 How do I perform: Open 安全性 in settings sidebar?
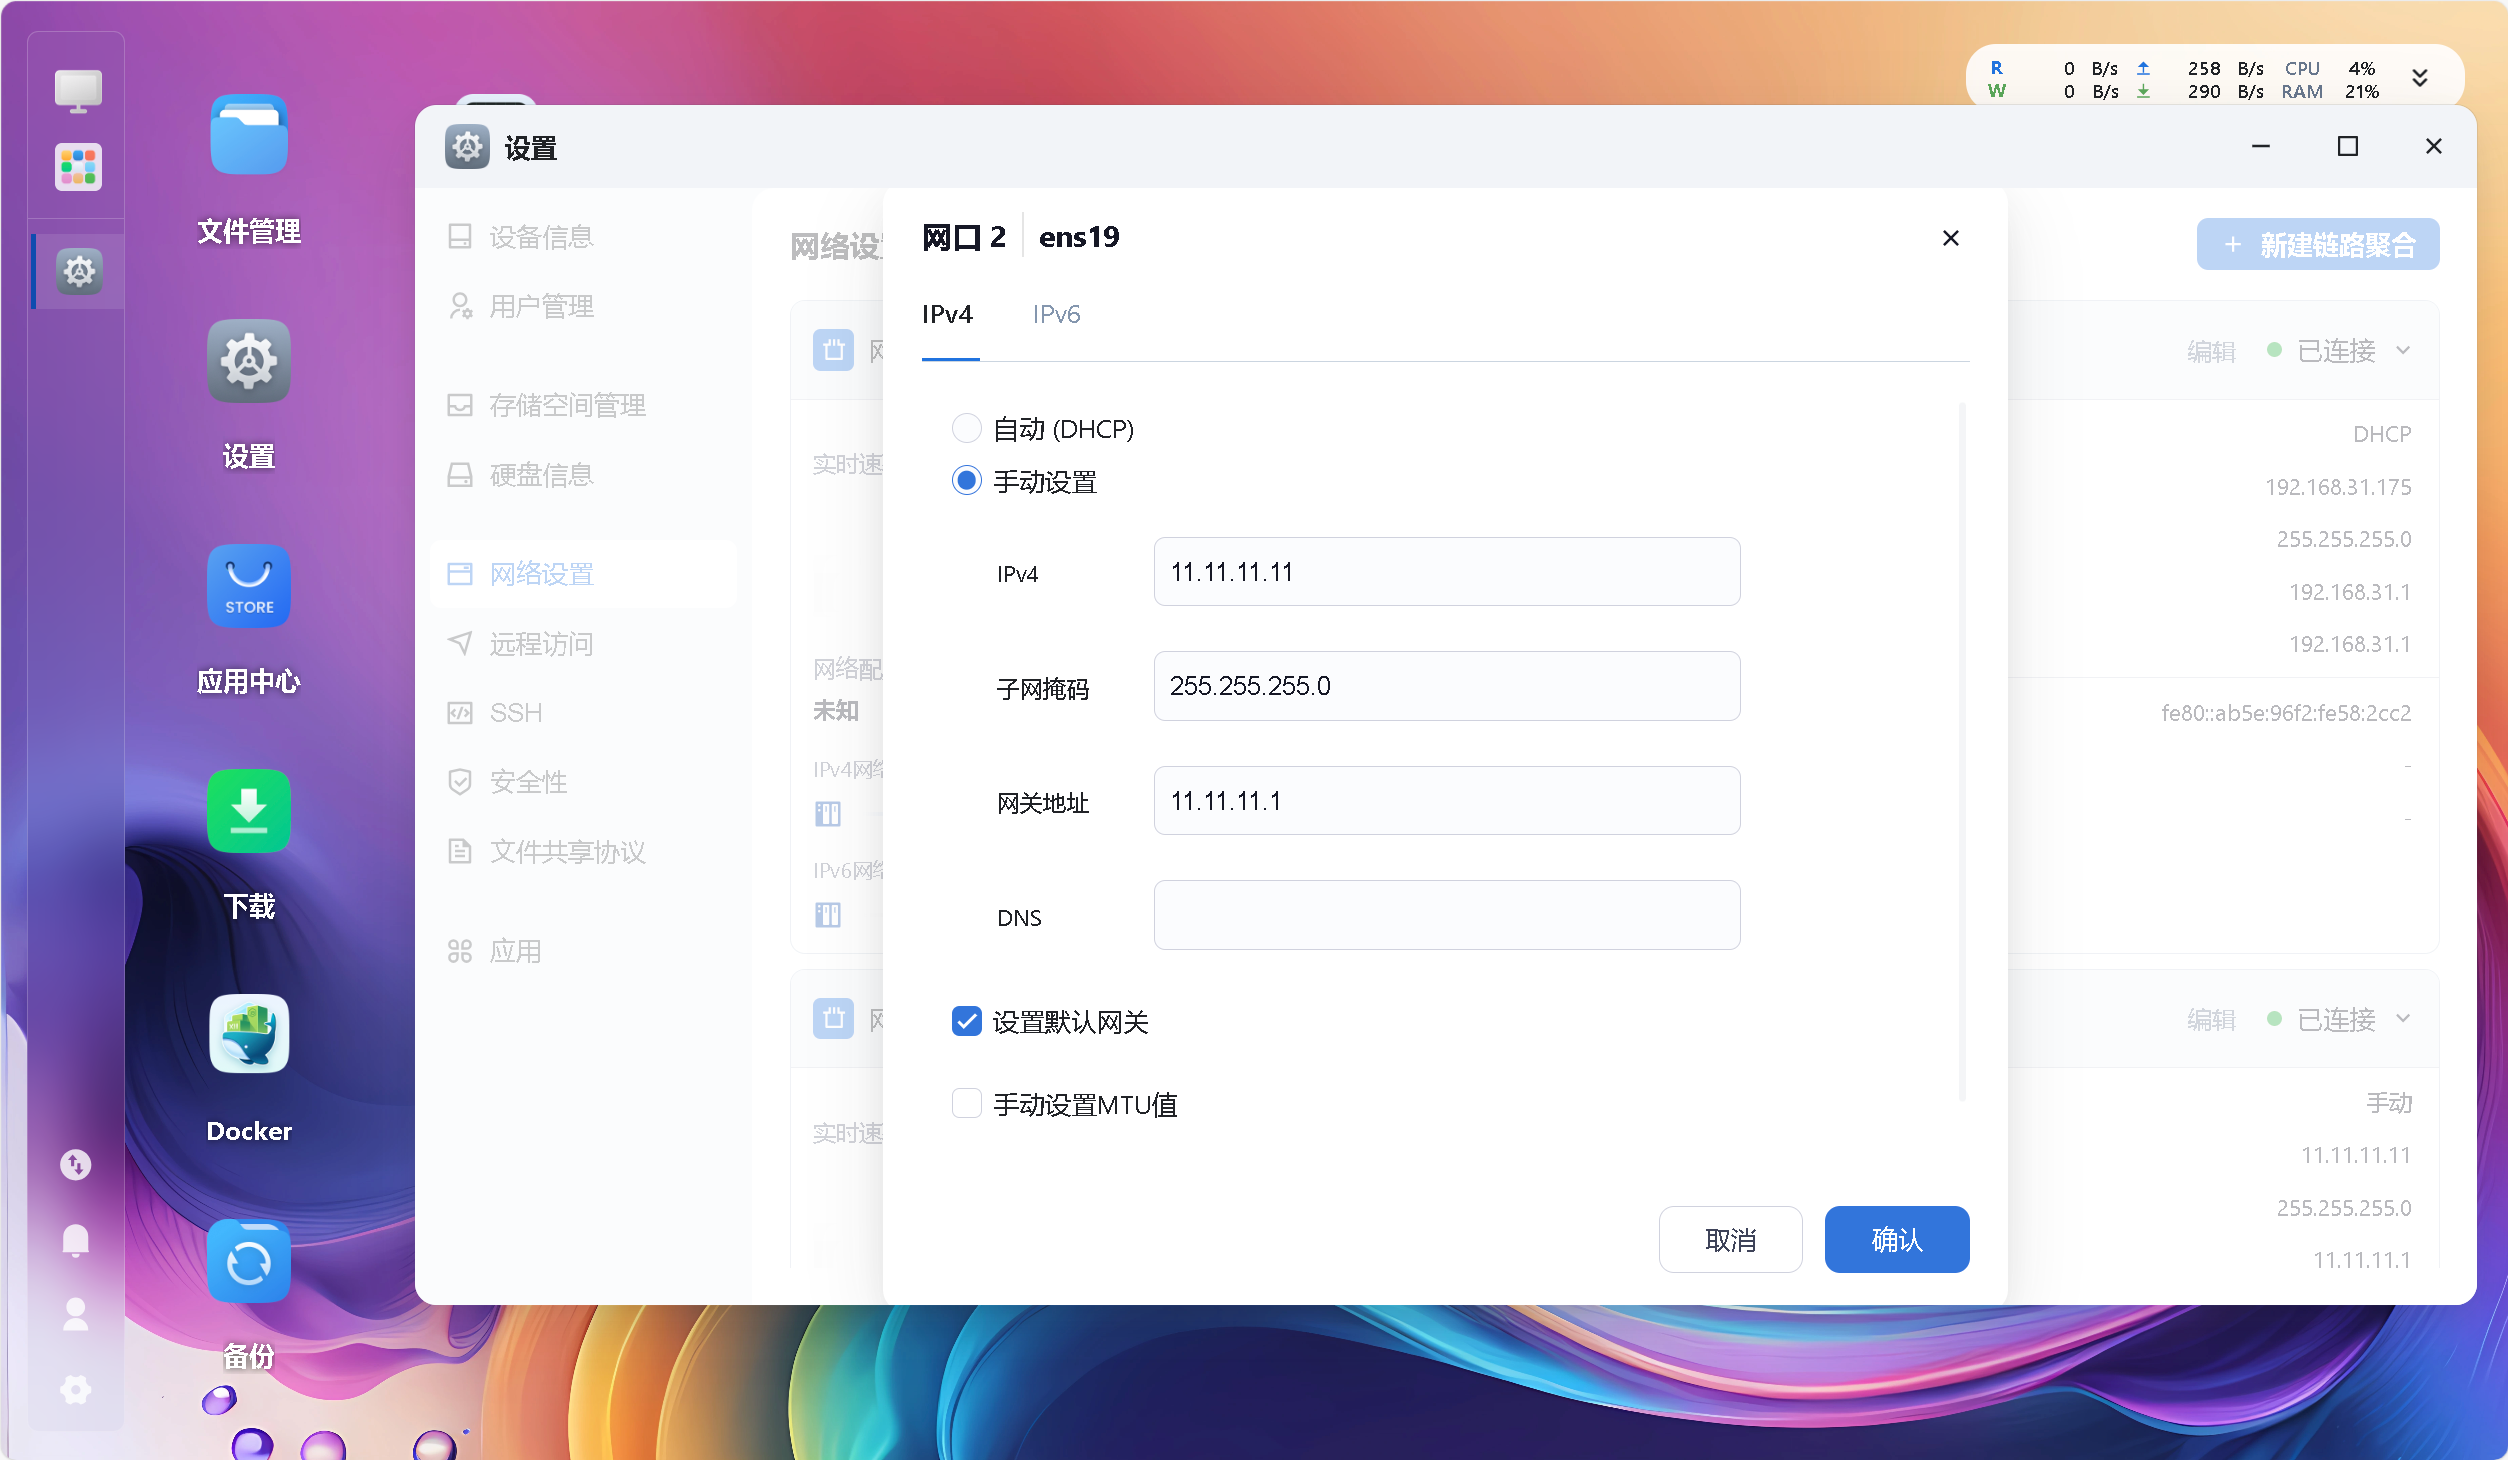click(583, 782)
